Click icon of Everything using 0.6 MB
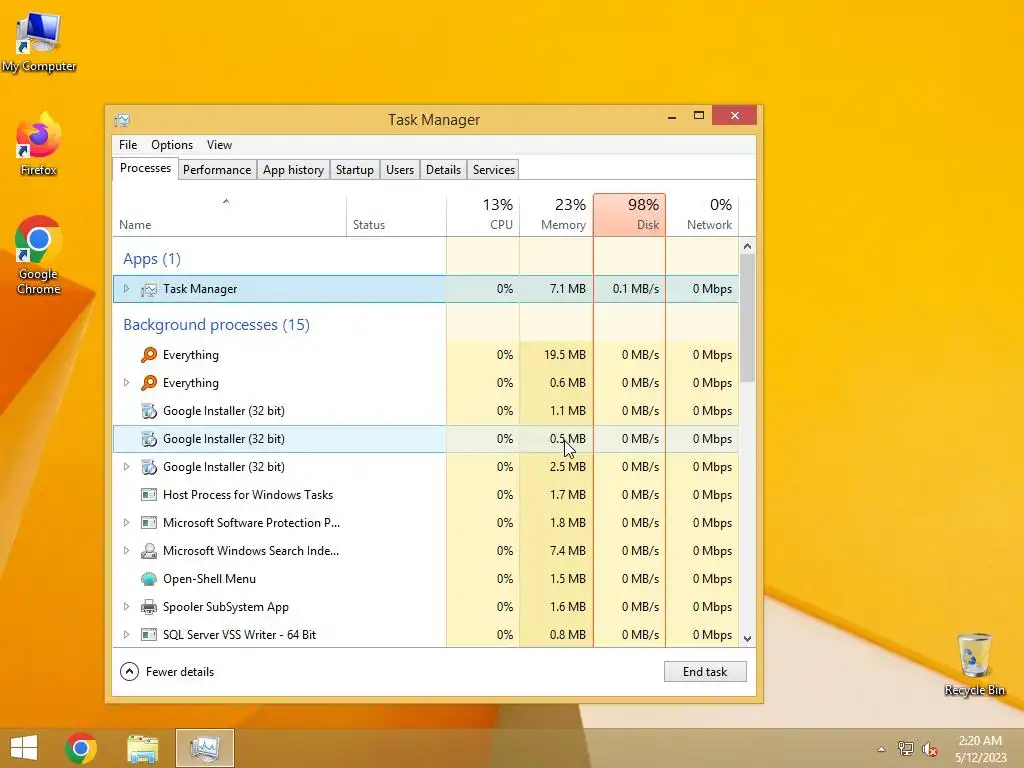Screen dimensions: 1024x768 [149, 383]
